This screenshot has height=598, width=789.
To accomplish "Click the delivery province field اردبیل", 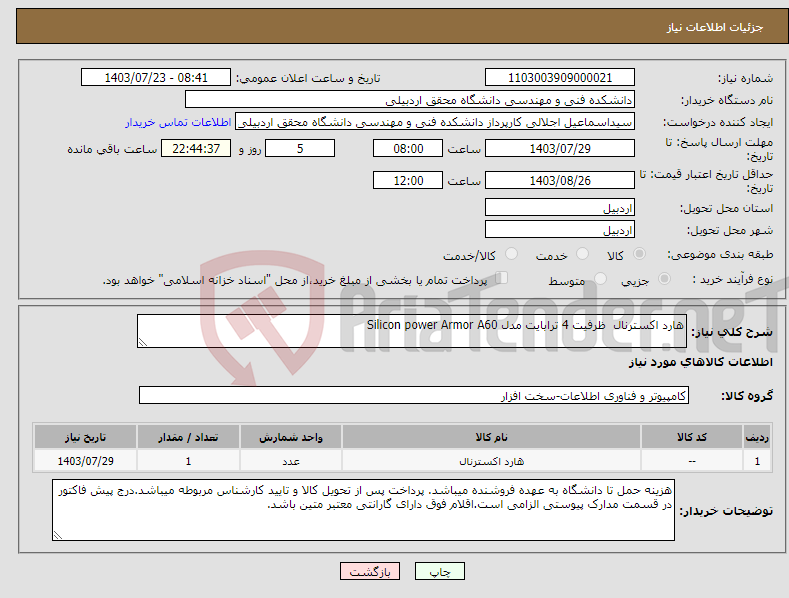I will click(x=560, y=207).
